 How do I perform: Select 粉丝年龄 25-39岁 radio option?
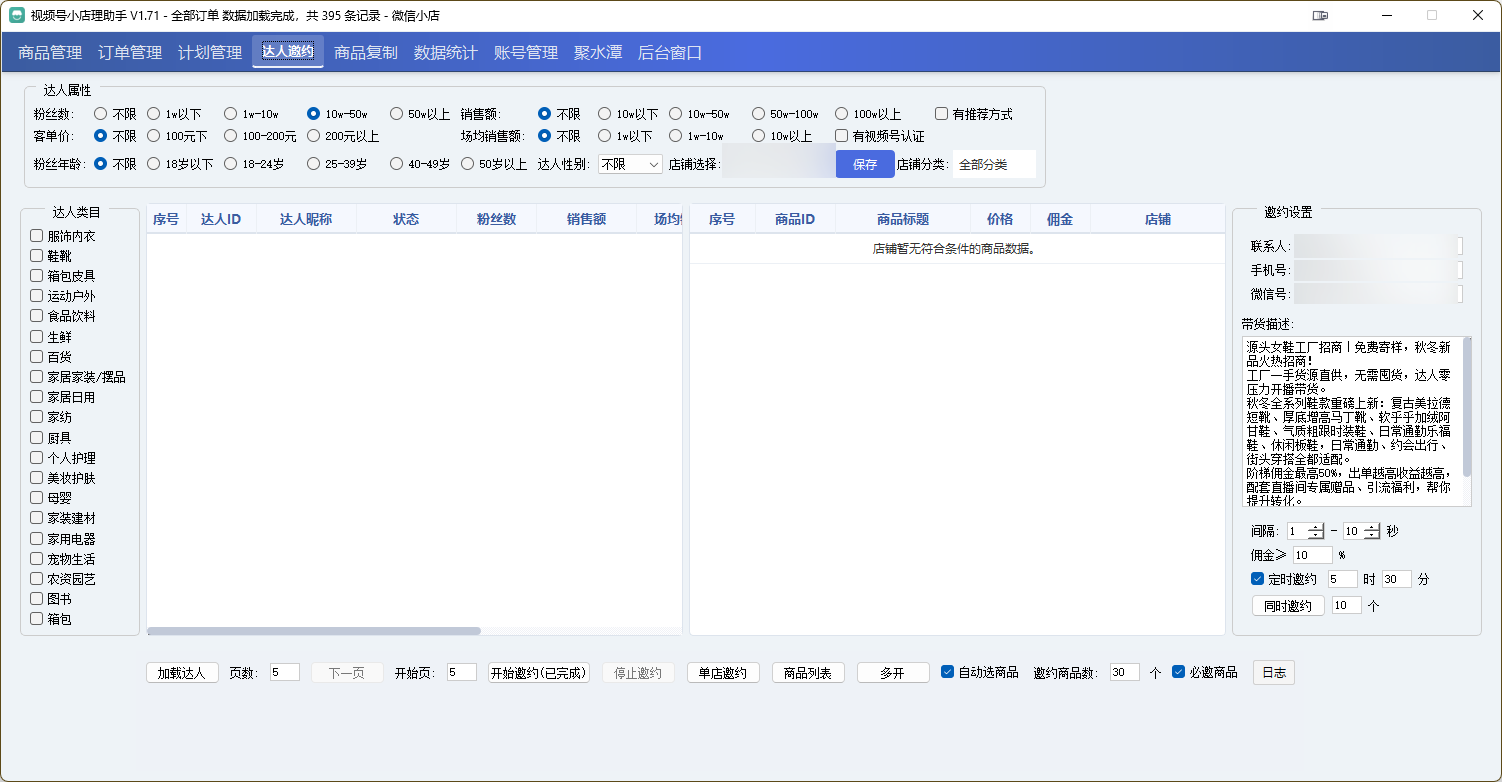[x=314, y=164]
